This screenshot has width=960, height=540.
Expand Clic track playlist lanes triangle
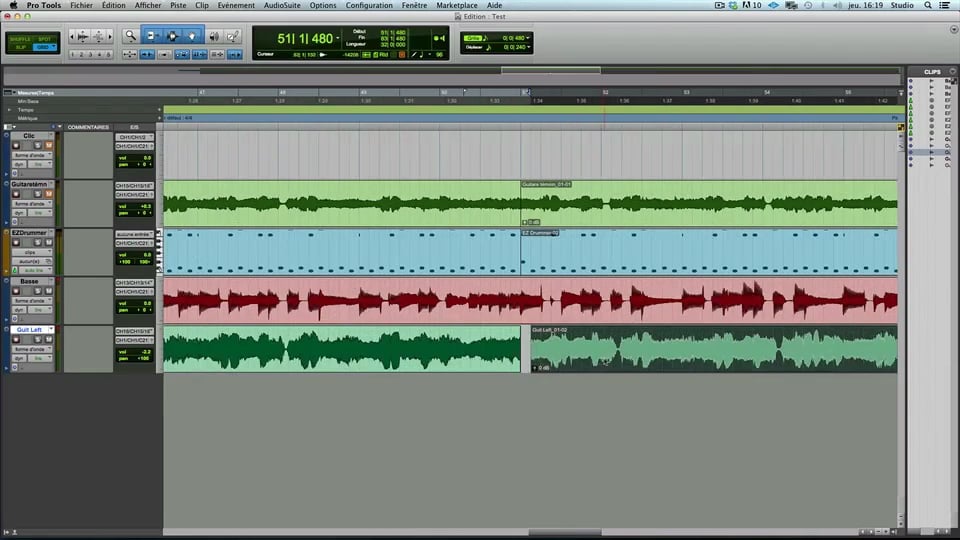(7, 174)
